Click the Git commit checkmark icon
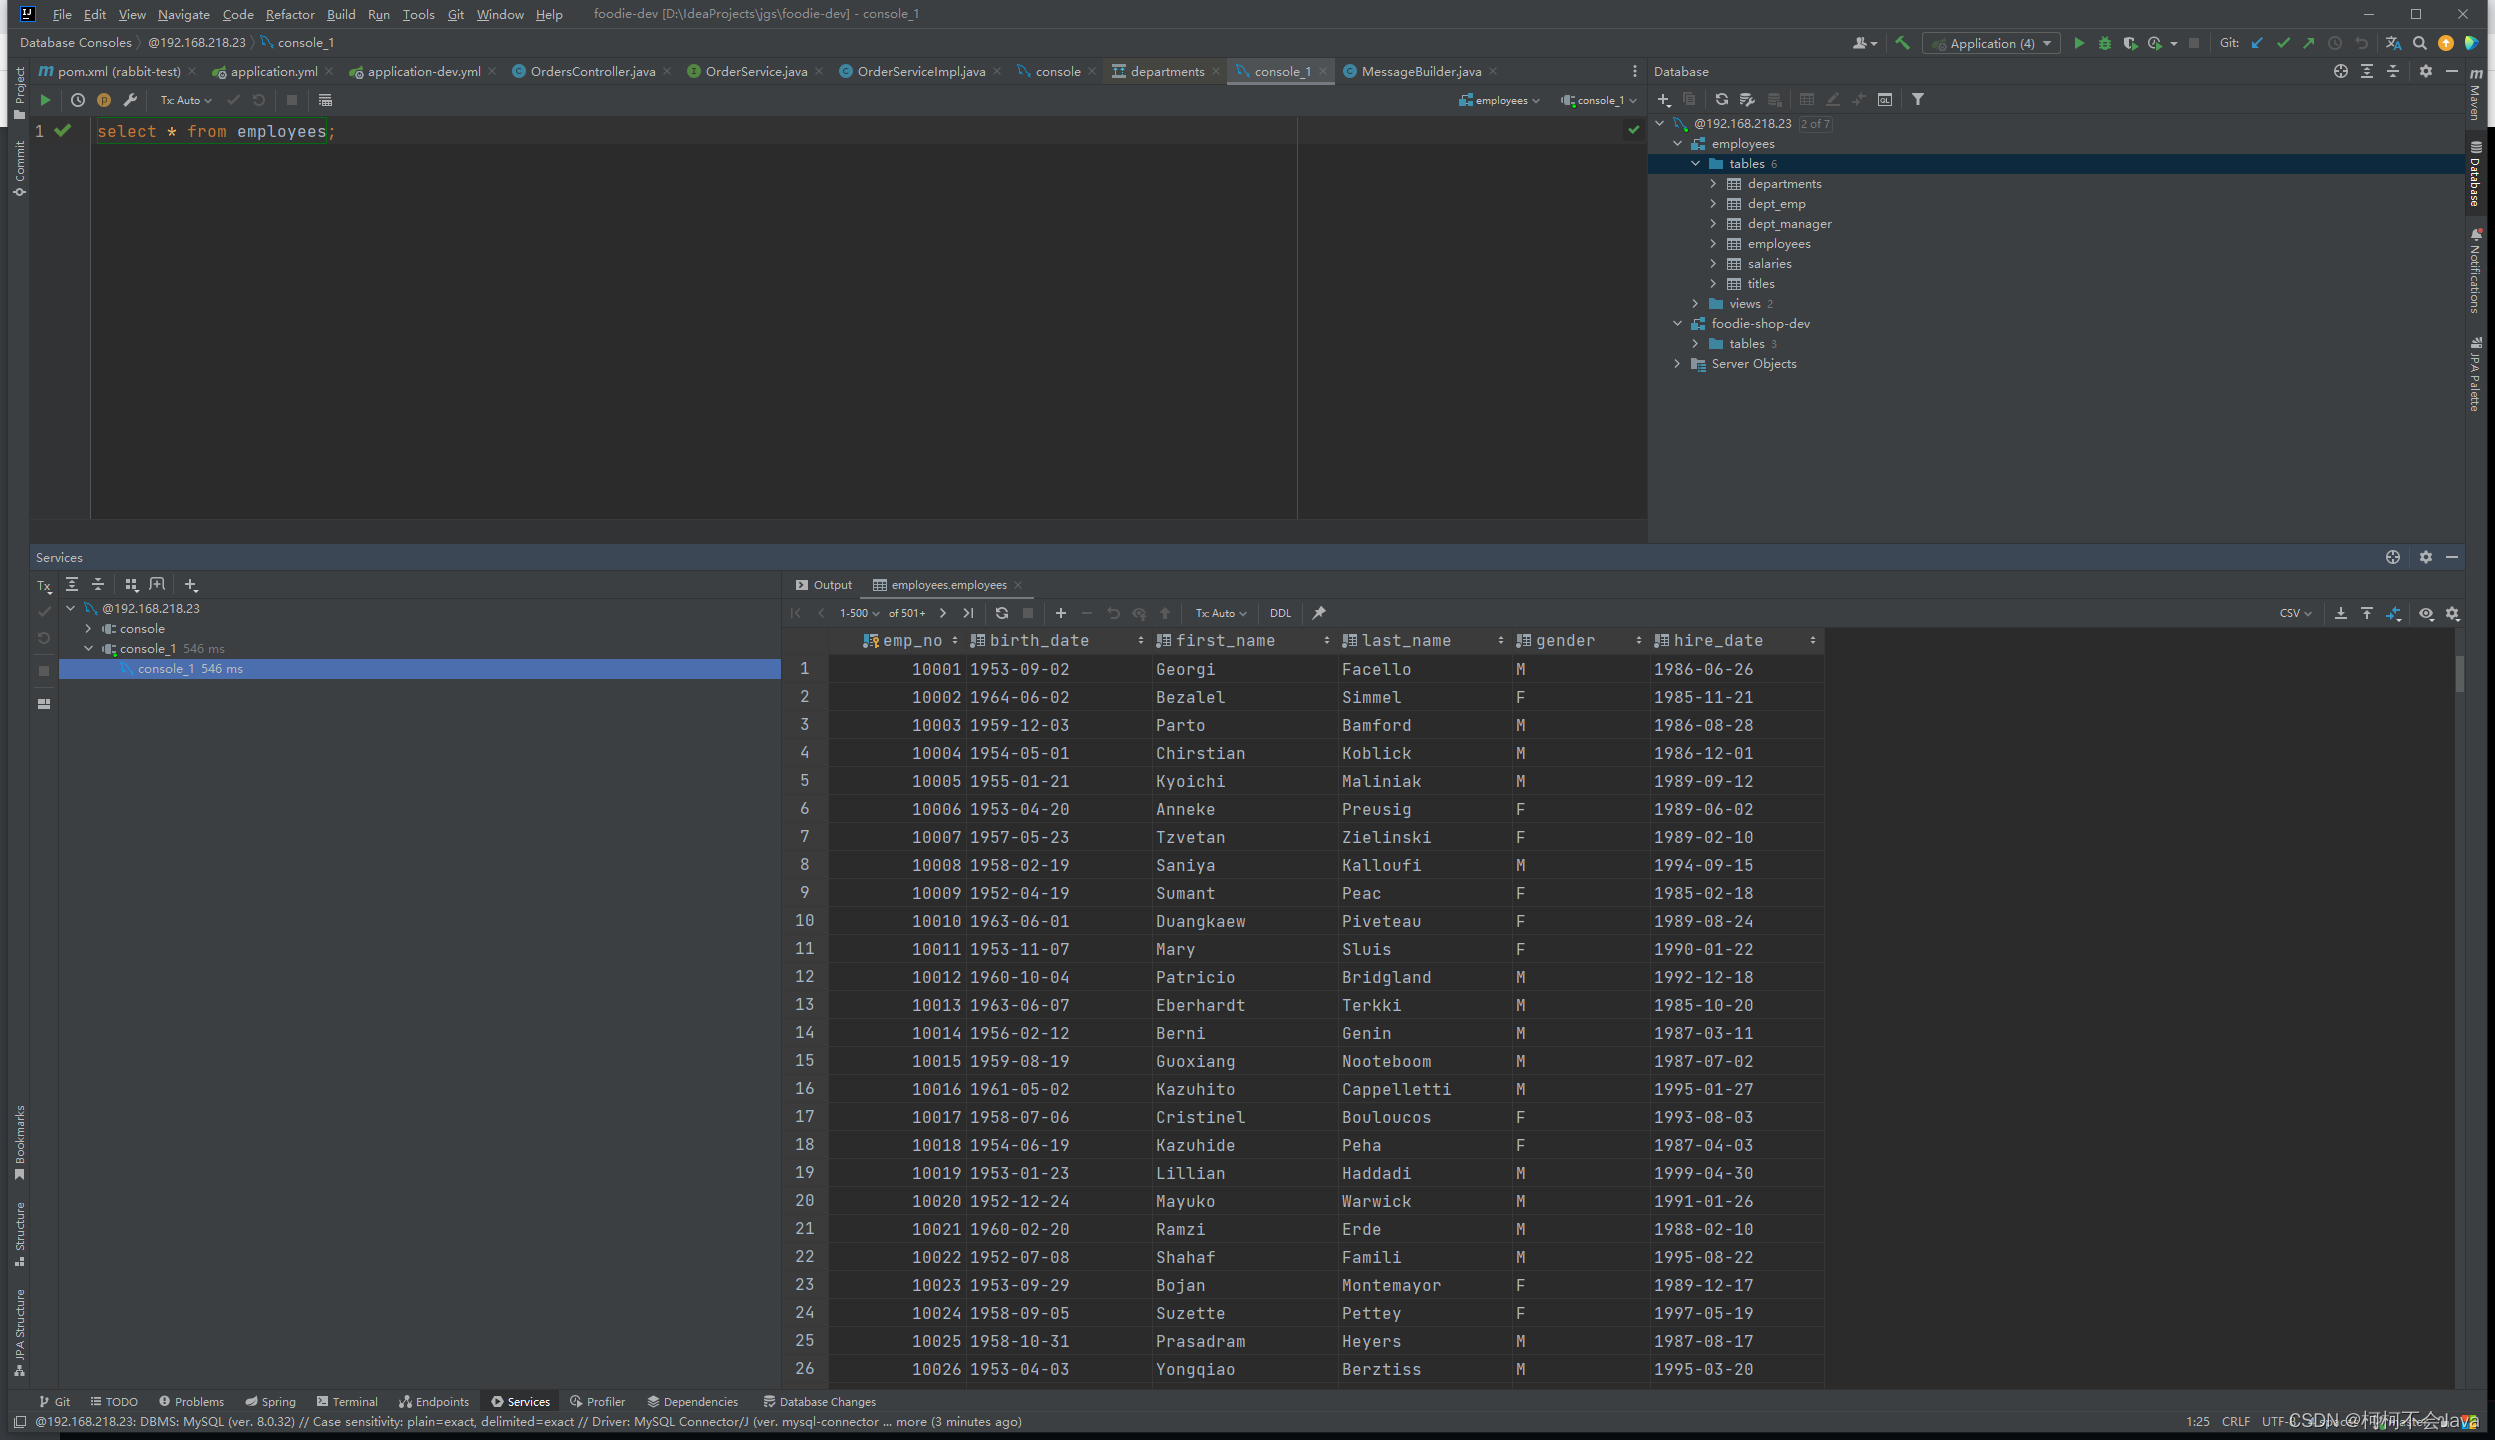Viewport: 2495px width, 1440px height. pyautogui.click(x=2283, y=43)
